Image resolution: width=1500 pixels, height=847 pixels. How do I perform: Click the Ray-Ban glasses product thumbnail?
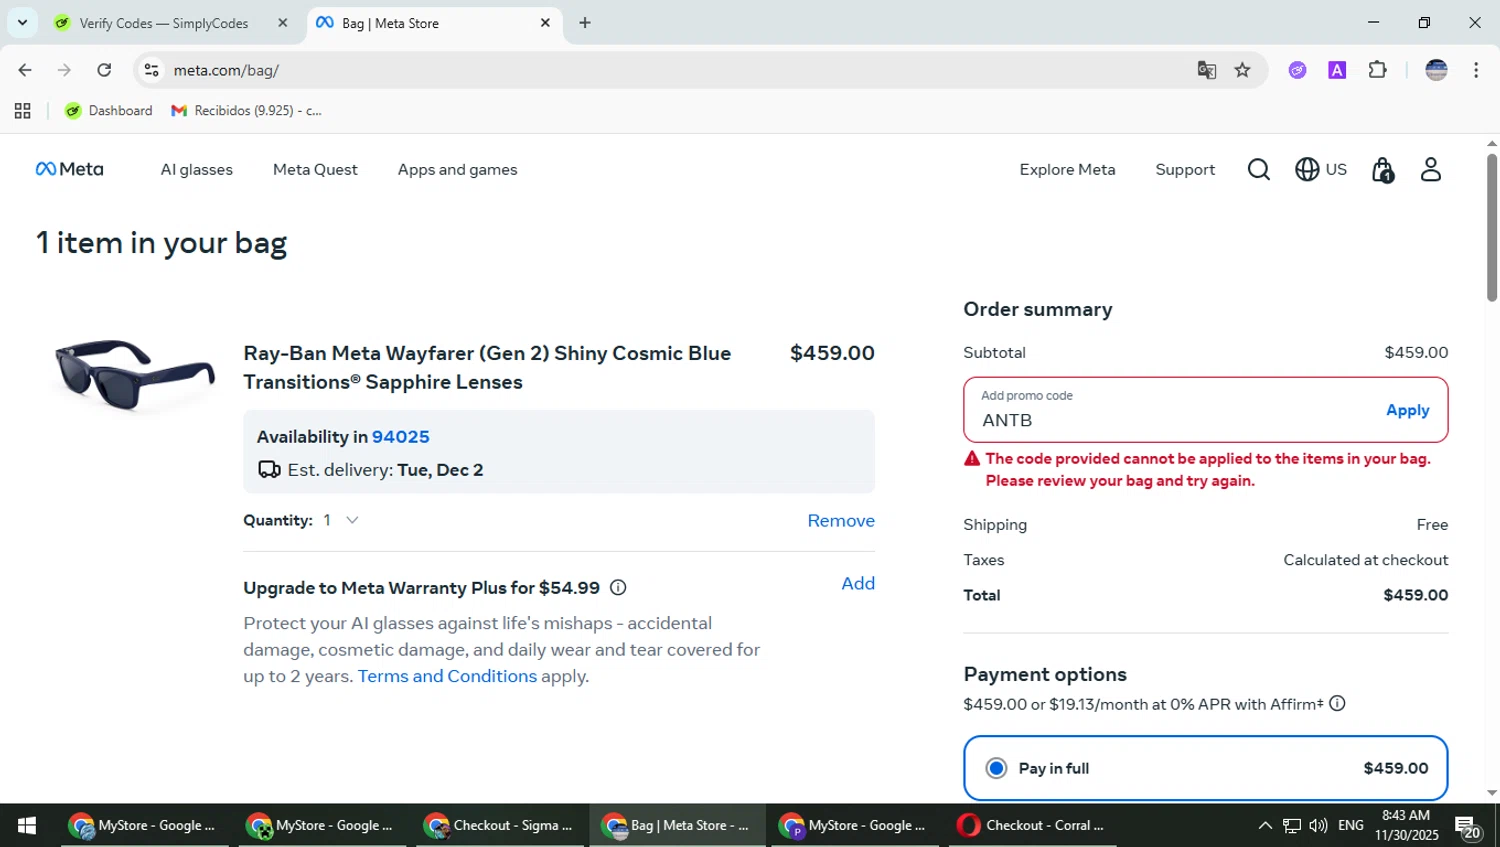pos(135,374)
